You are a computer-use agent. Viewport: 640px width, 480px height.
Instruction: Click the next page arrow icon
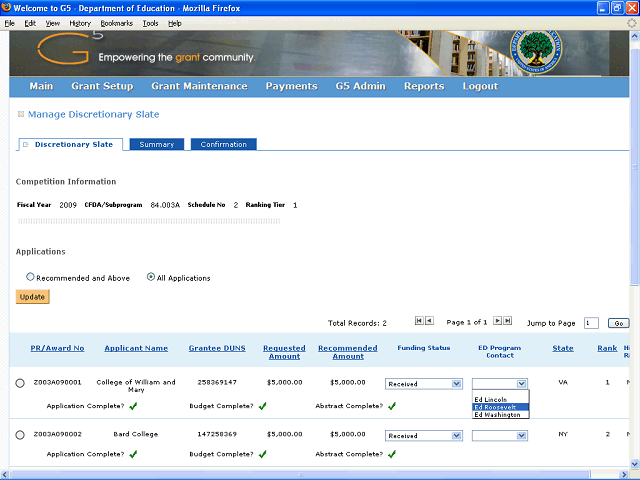(497, 321)
